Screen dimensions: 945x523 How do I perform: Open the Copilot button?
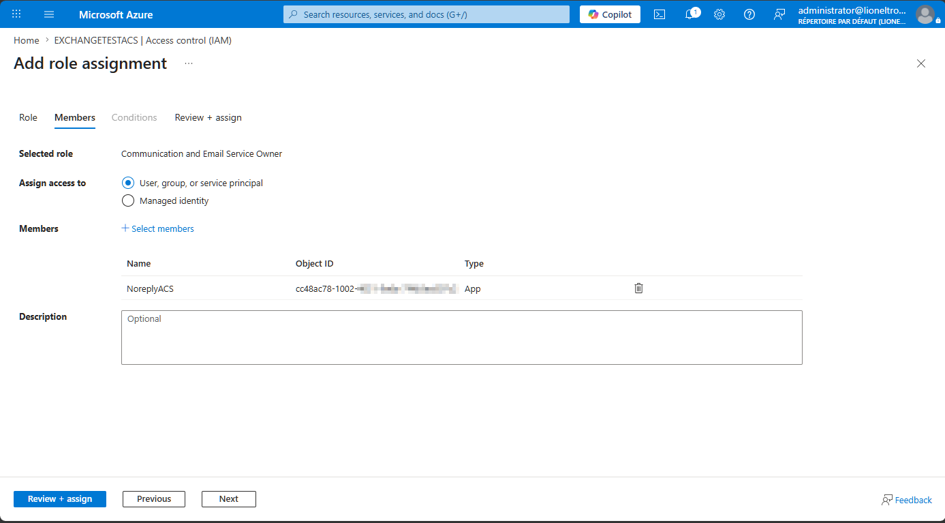tap(610, 14)
